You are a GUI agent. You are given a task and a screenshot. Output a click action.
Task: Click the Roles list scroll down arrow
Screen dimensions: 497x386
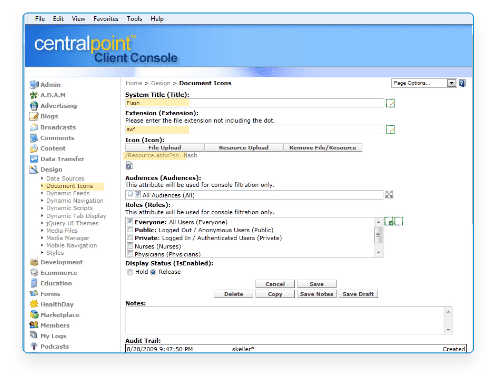pos(378,253)
